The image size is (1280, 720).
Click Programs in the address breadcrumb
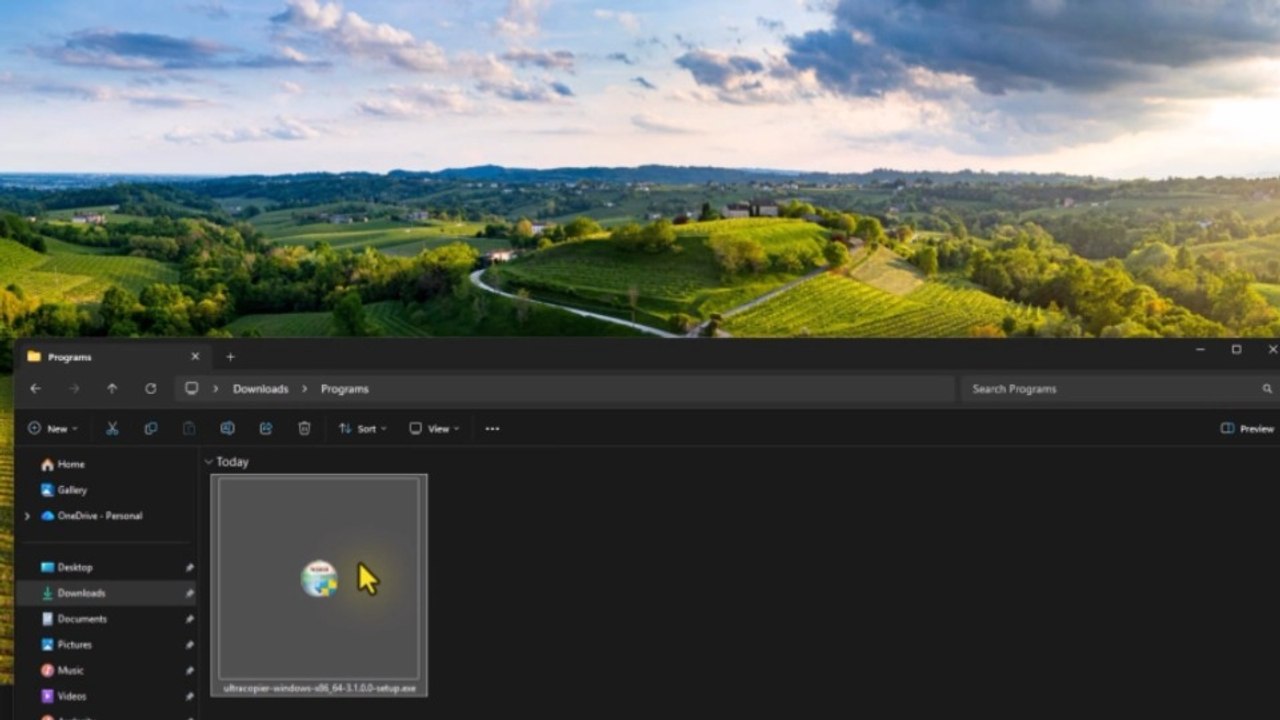click(345, 389)
